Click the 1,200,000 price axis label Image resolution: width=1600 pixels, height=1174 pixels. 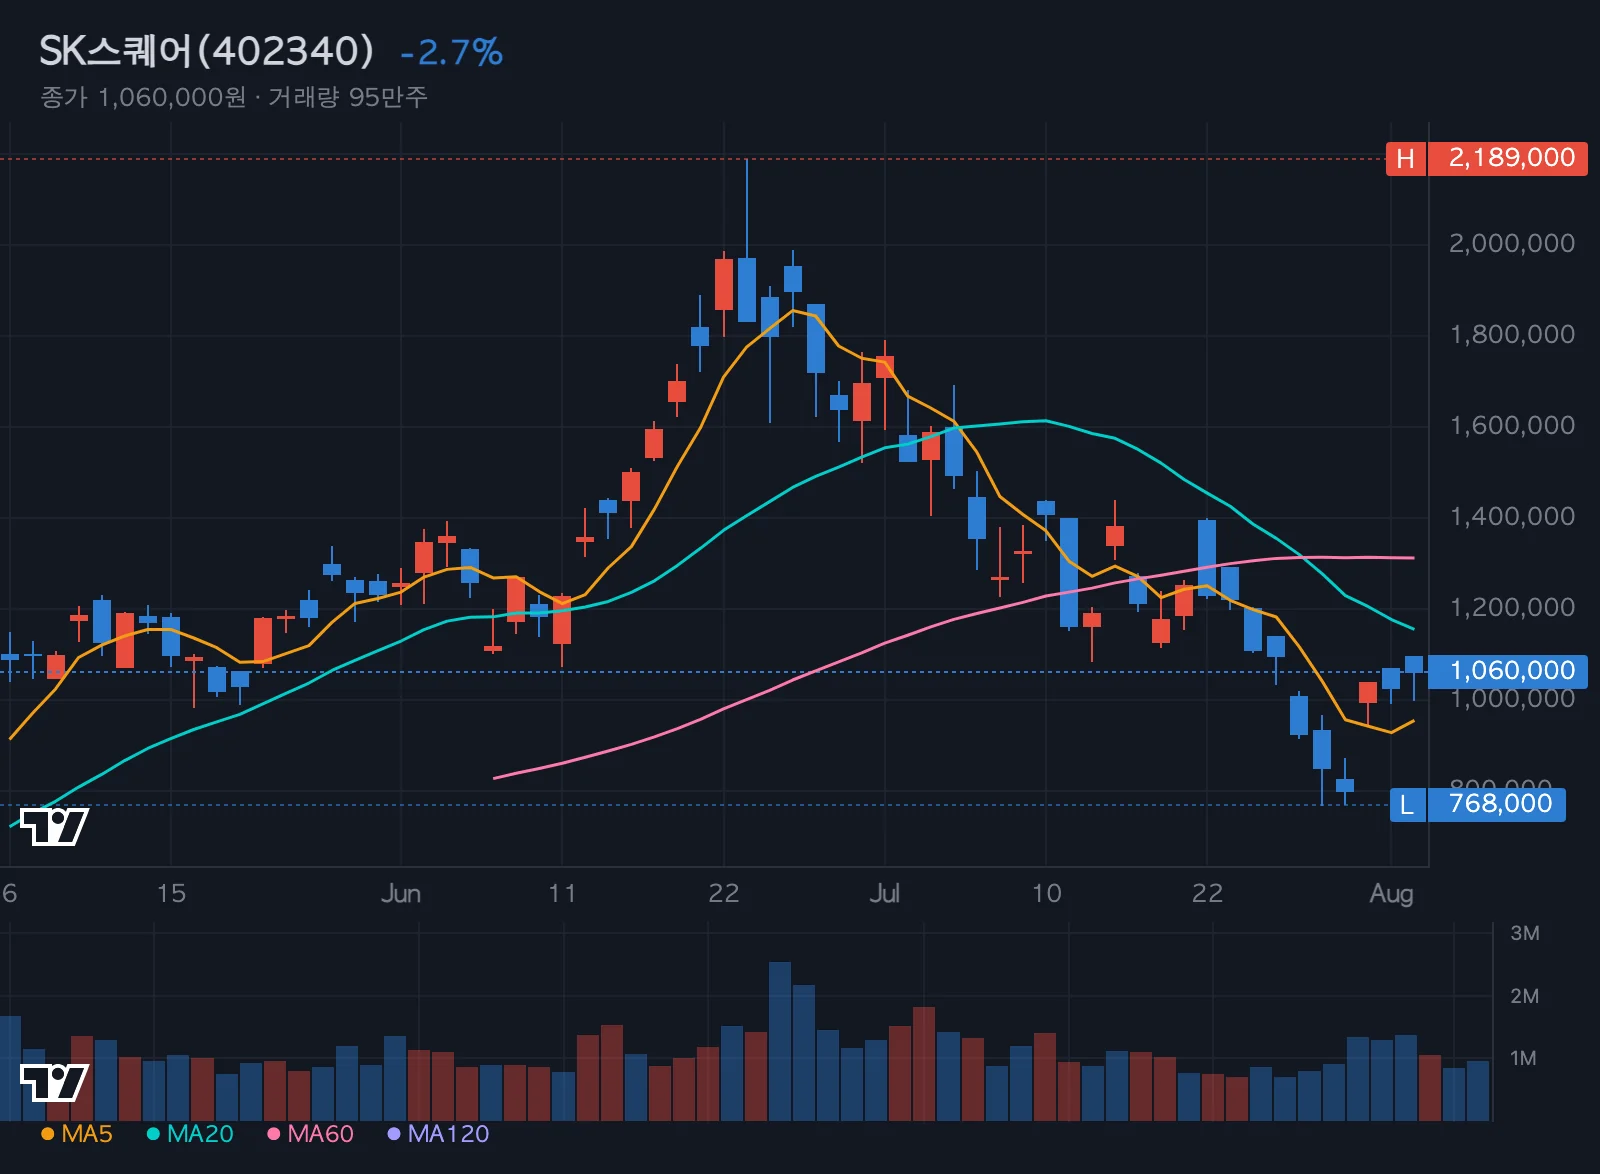(1512, 607)
